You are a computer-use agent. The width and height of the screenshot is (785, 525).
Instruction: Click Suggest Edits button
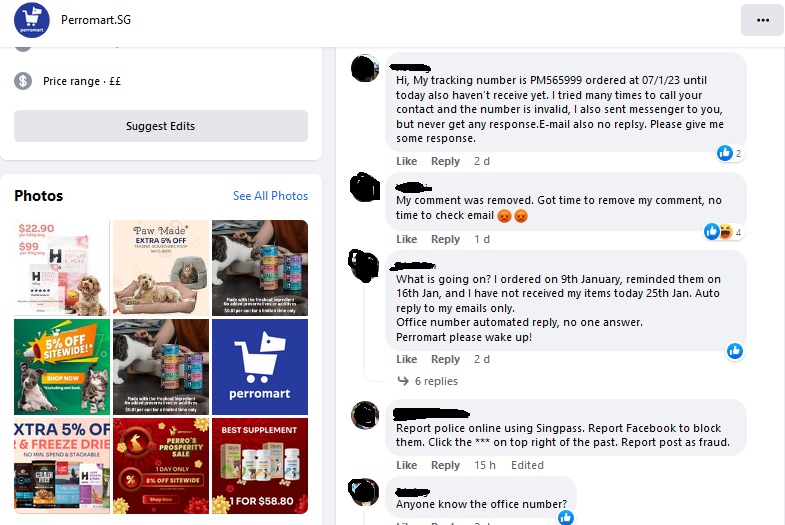tap(161, 126)
